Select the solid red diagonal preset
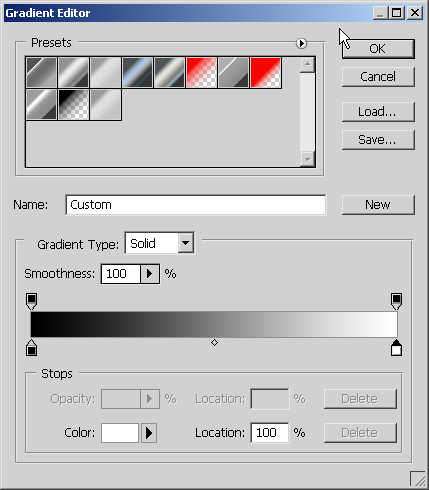This screenshot has height=490, width=429. pyautogui.click(x=266, y=73)
